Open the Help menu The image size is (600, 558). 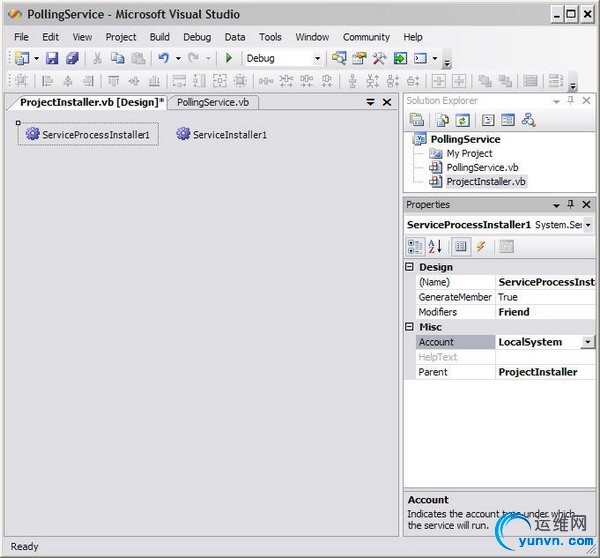[x=413, y=37]
